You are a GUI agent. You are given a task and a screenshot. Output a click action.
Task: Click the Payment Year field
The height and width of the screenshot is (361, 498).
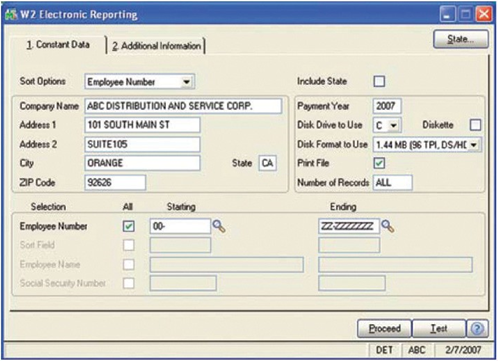[x=387, y=106]
